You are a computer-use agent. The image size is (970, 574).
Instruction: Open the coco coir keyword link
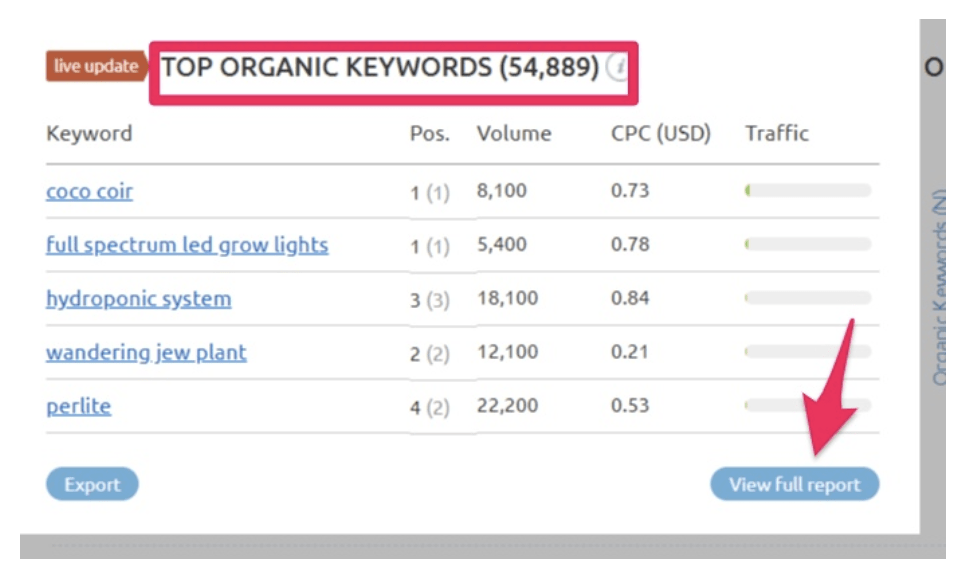[89, 191]
